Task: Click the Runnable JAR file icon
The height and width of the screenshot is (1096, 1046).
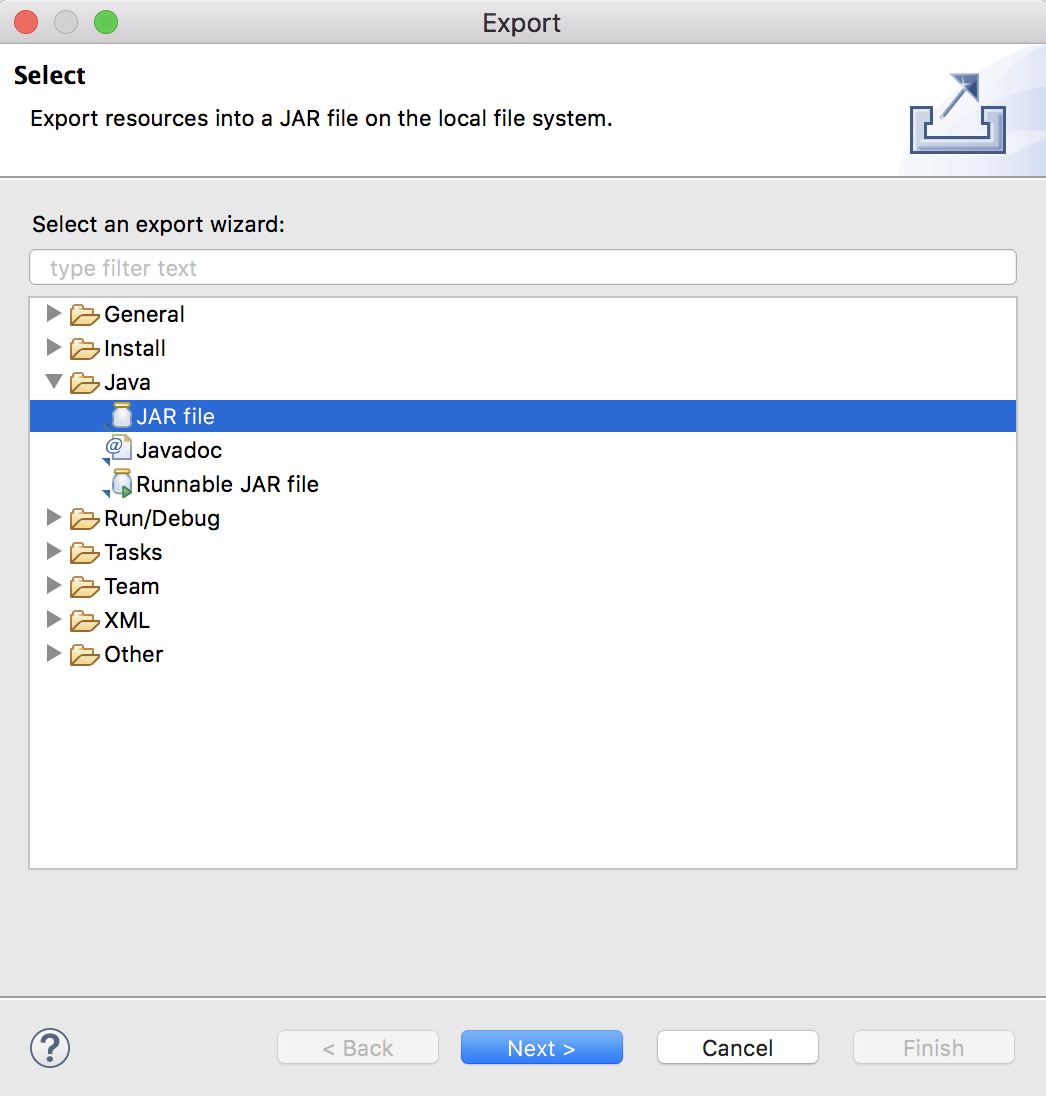Action: 121,484
